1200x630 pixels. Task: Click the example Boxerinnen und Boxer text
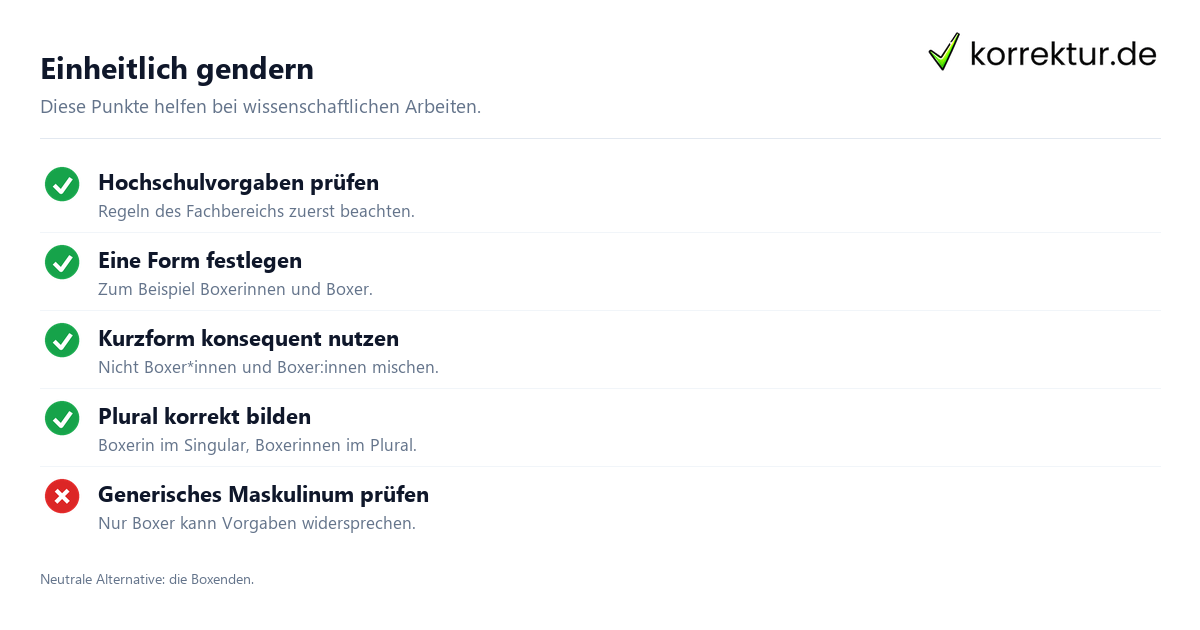[235, 290]
